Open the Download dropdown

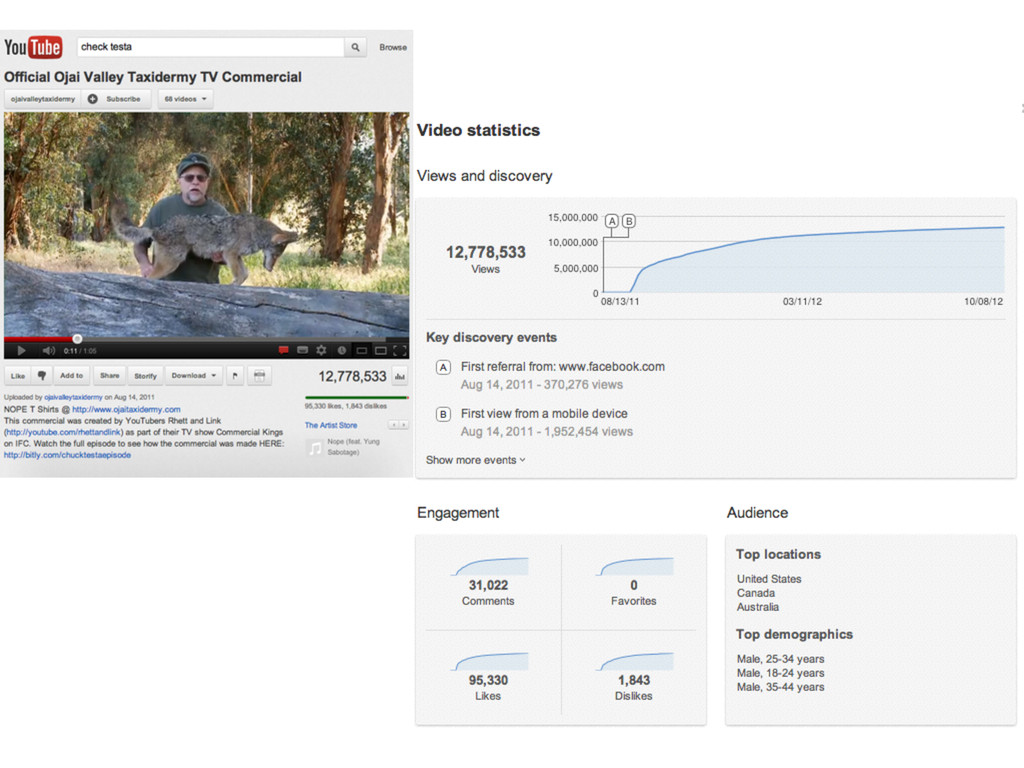(x=195, y=376)
